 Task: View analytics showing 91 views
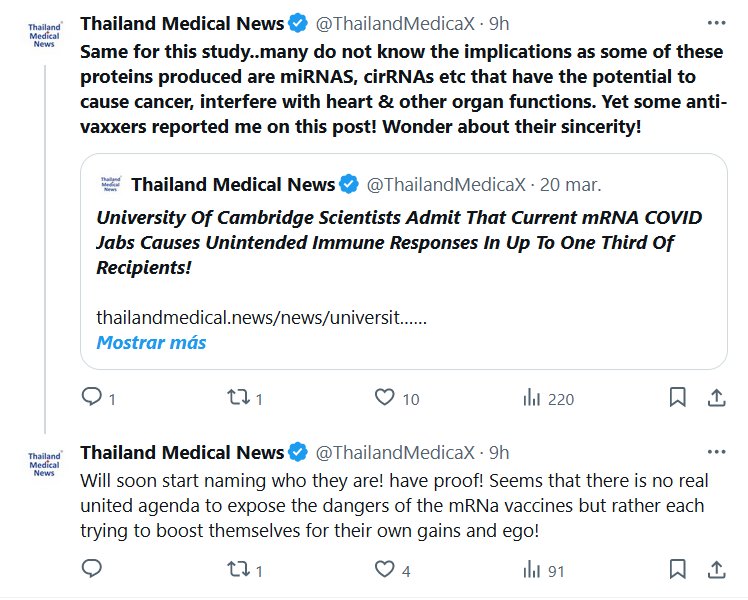[532, 570]
